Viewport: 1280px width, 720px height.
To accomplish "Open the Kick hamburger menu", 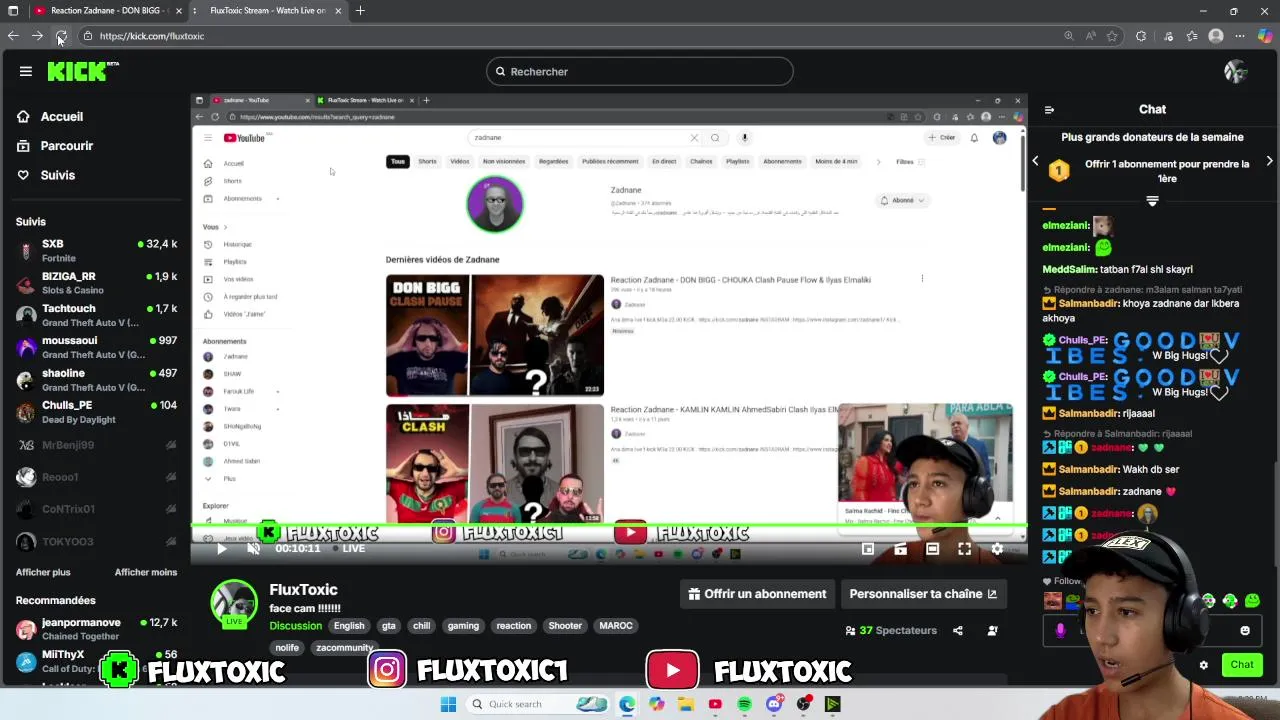I will pyautogui.click(x=26, y=71).
